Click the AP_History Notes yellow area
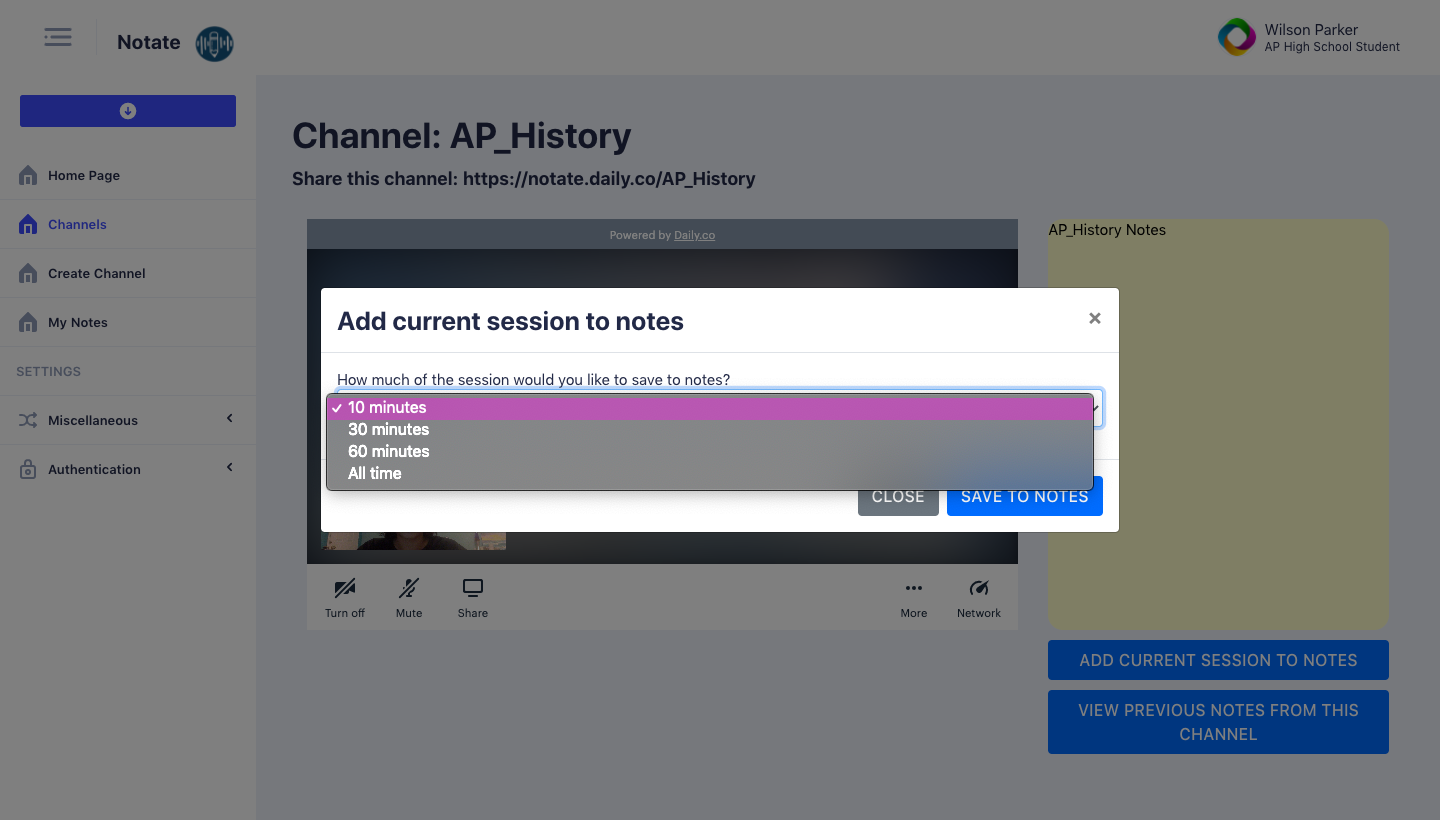The image size is (1440, 820). (x=1218, y=424)
